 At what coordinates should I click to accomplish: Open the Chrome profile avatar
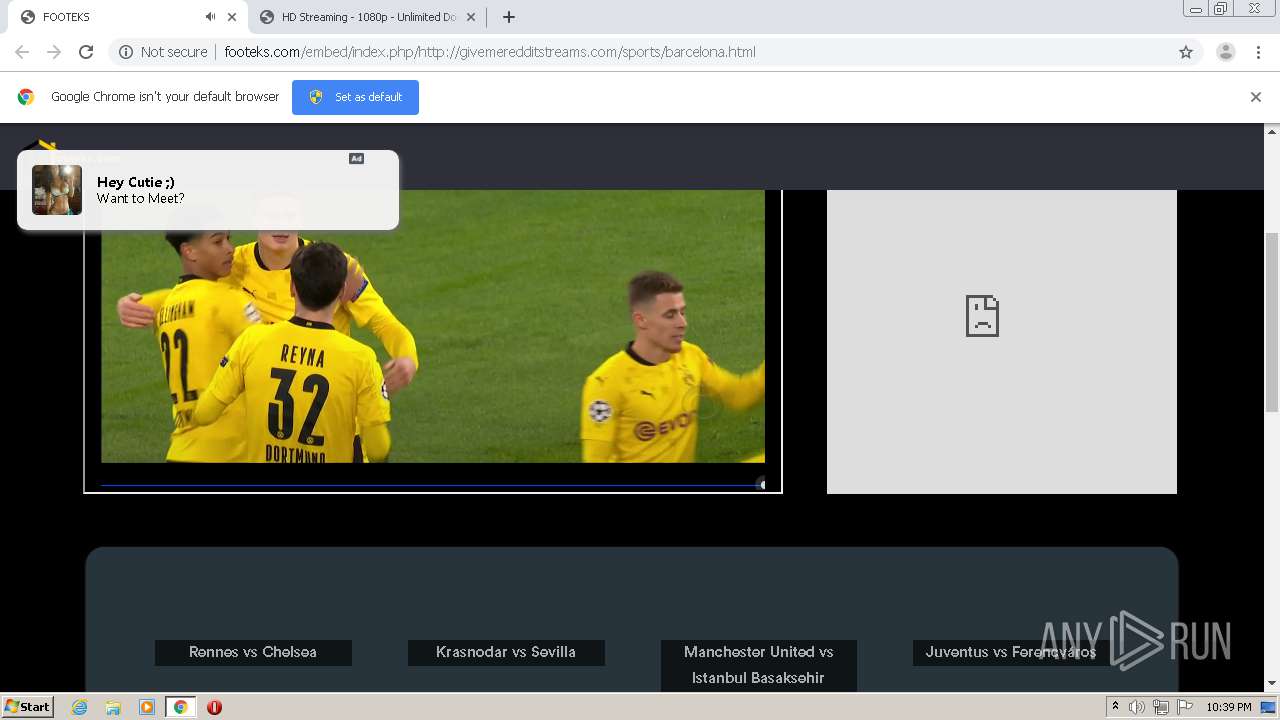point(1226,52)
